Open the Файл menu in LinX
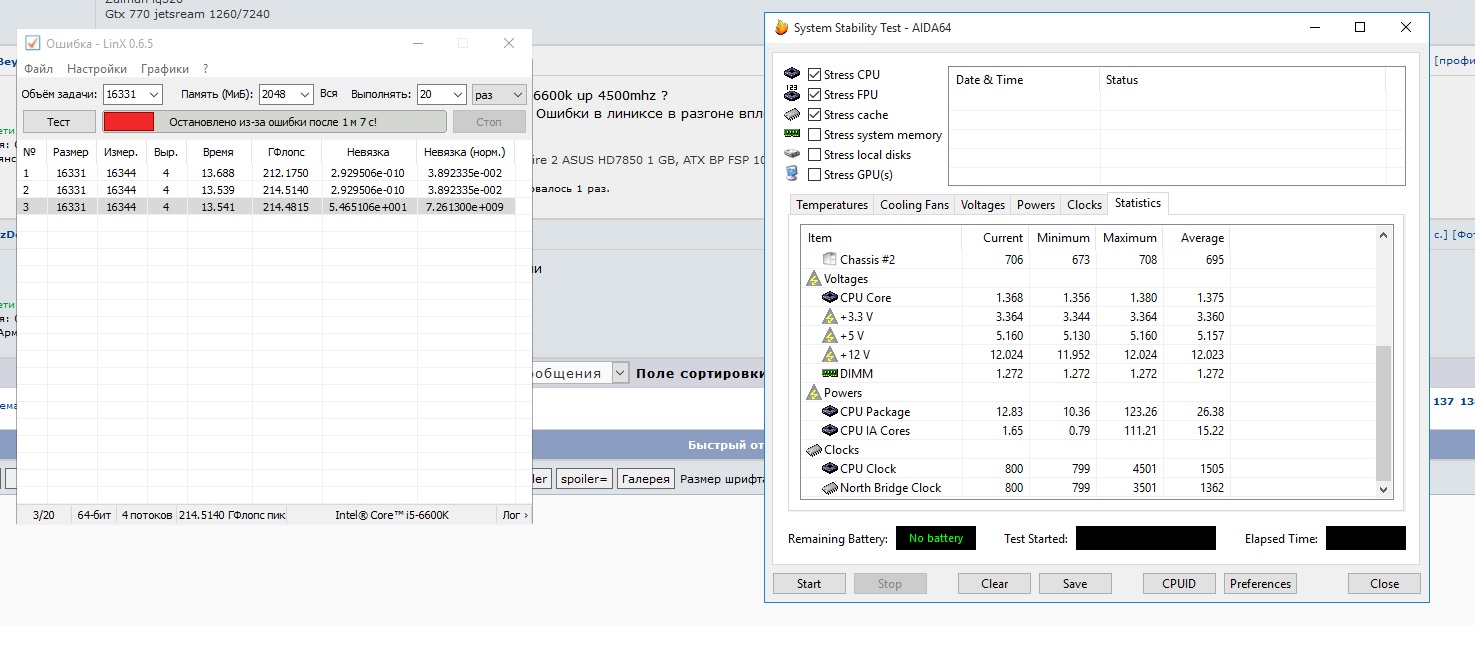The height and width of the screenshot is (648, 1475). [x=39, y=69]
